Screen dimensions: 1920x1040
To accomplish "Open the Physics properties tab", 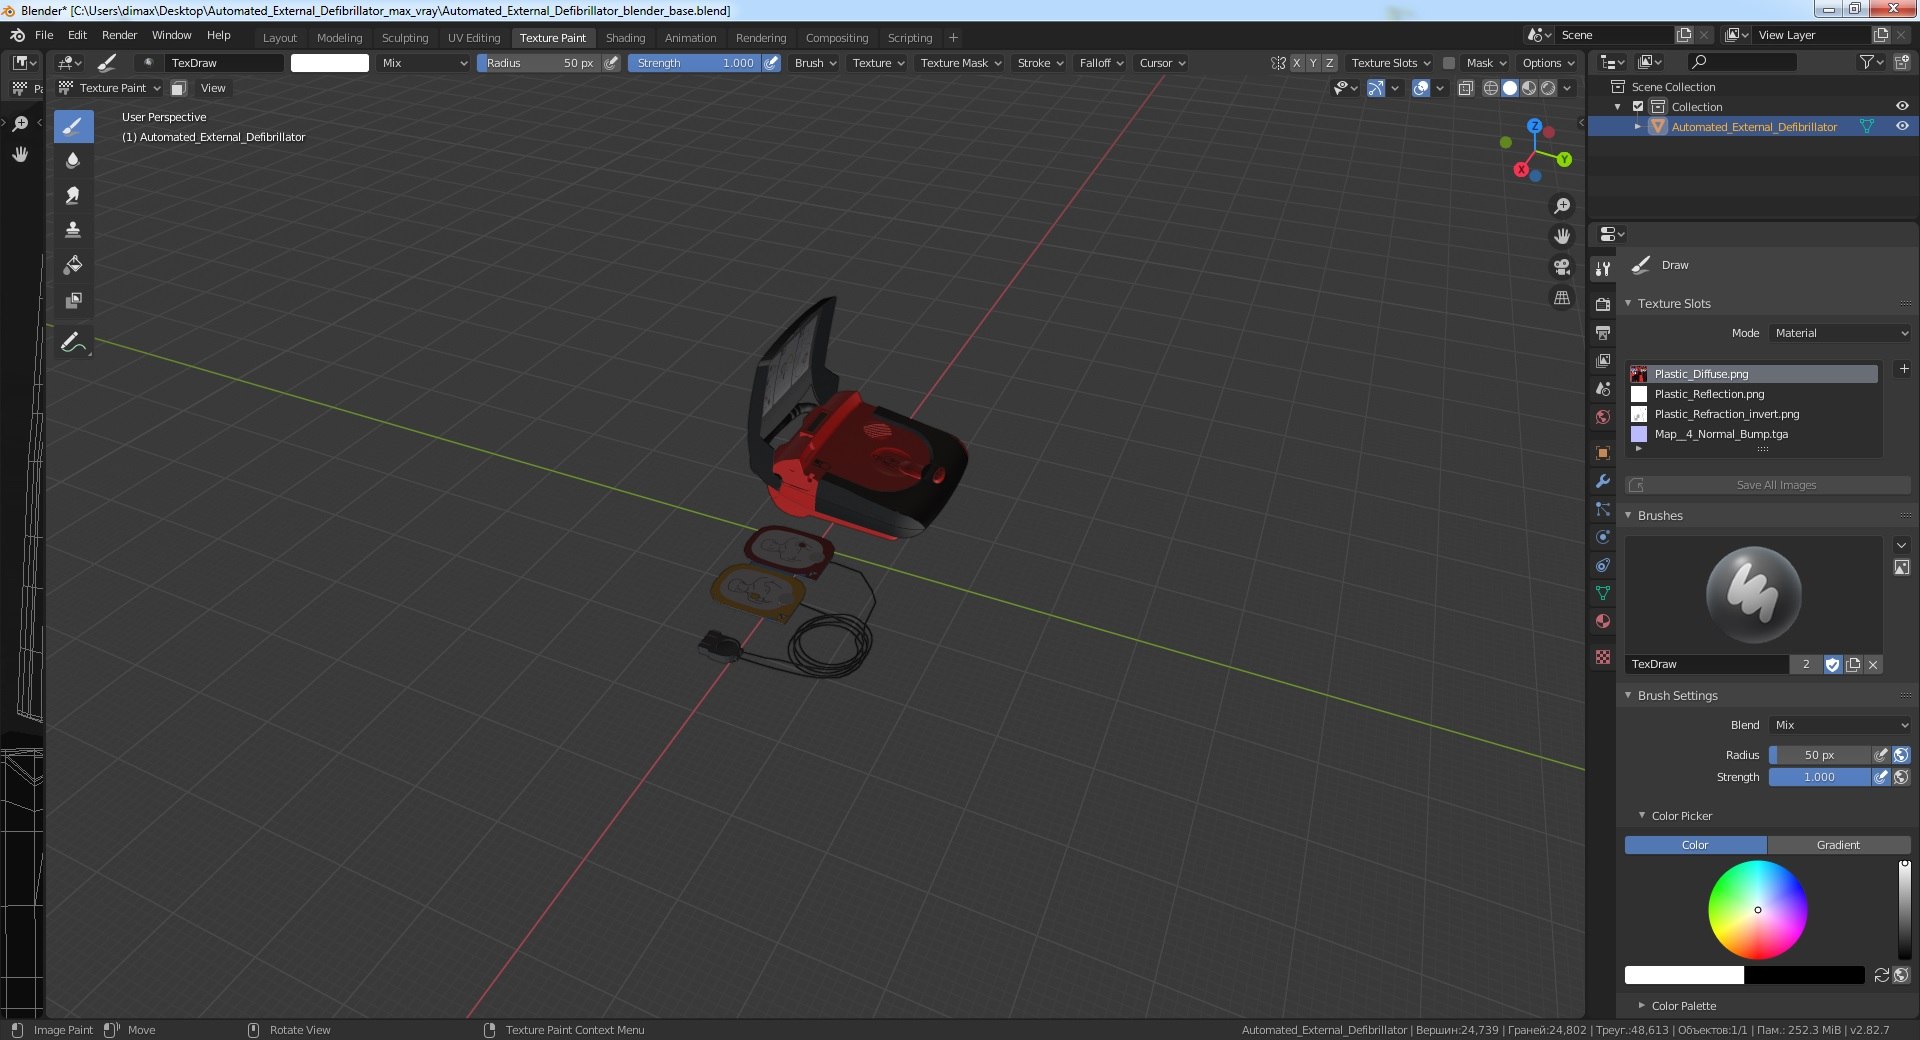I will [1603, 537].
